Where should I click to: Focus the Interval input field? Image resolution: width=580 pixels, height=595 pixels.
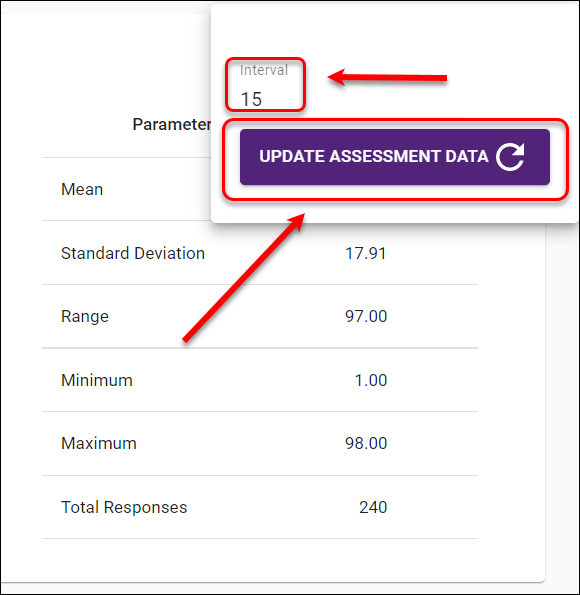(265, 85)
